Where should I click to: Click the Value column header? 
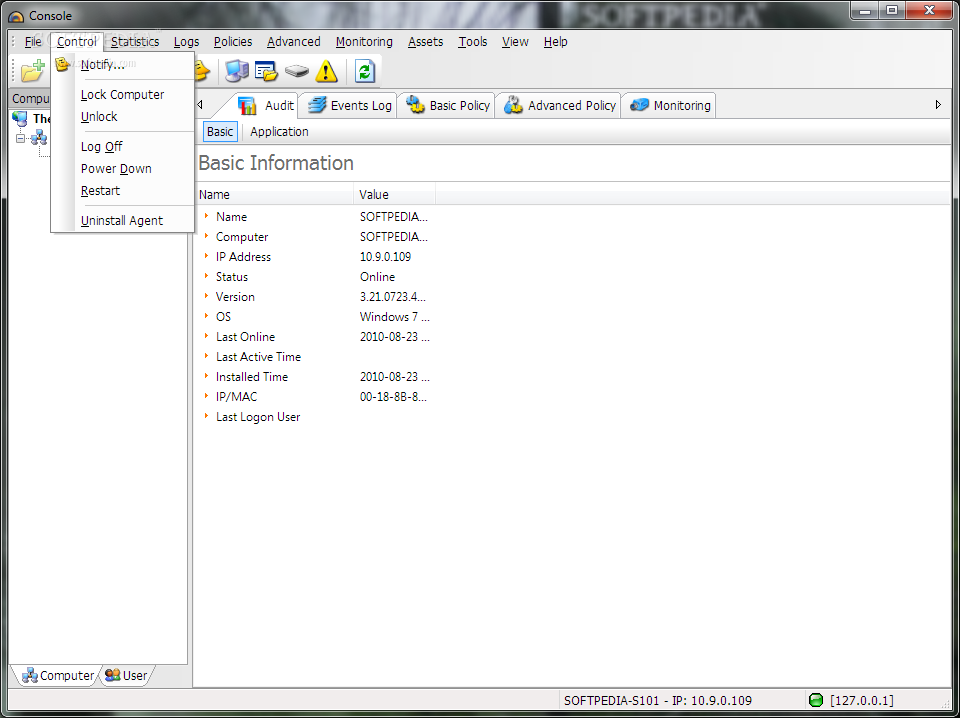tap(395, 195)
